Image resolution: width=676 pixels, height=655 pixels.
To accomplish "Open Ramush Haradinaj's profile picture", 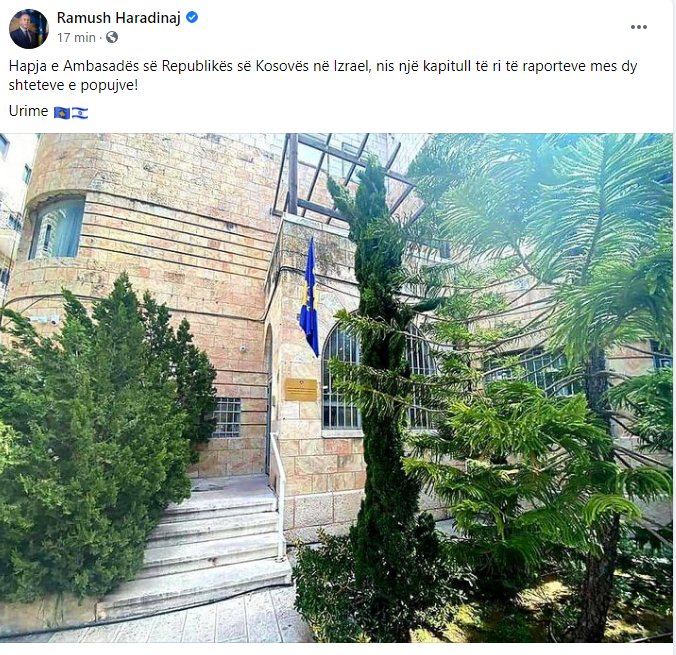I will point(29,28).
